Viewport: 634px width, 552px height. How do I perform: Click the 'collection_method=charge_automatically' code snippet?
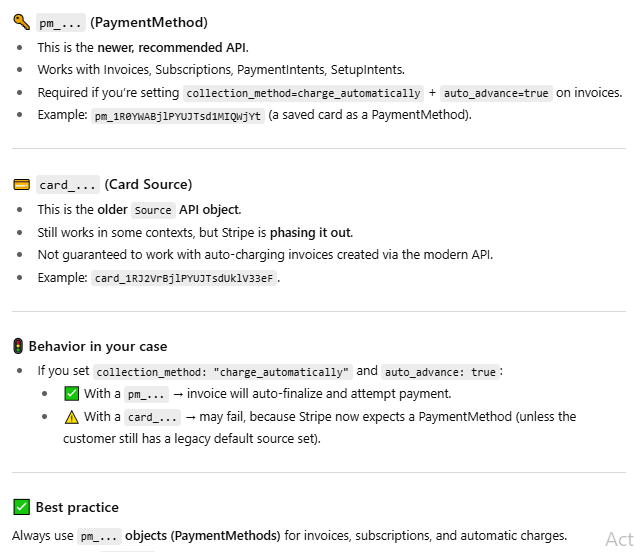click(x=303, y=93)
